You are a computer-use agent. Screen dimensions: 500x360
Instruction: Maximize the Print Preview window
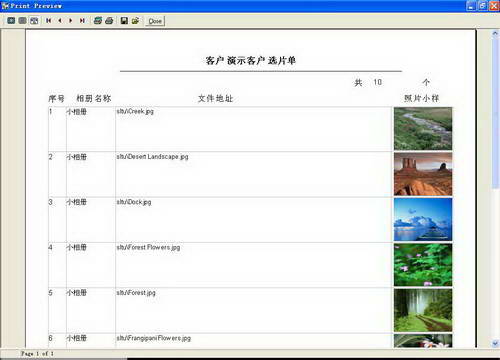482,6
